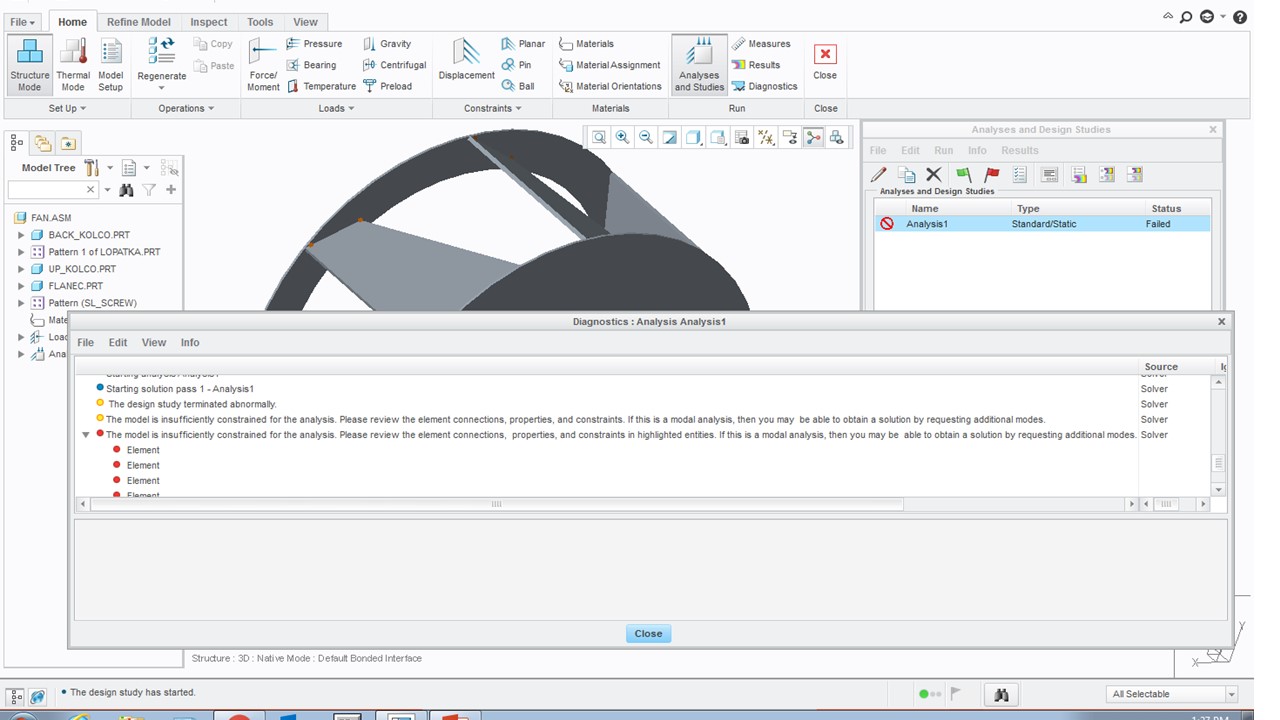Screen dimensions: 1280x720
Task: Expand Pattern 1 of LOPATKA.PRT node
Action: tap(21, 252)
